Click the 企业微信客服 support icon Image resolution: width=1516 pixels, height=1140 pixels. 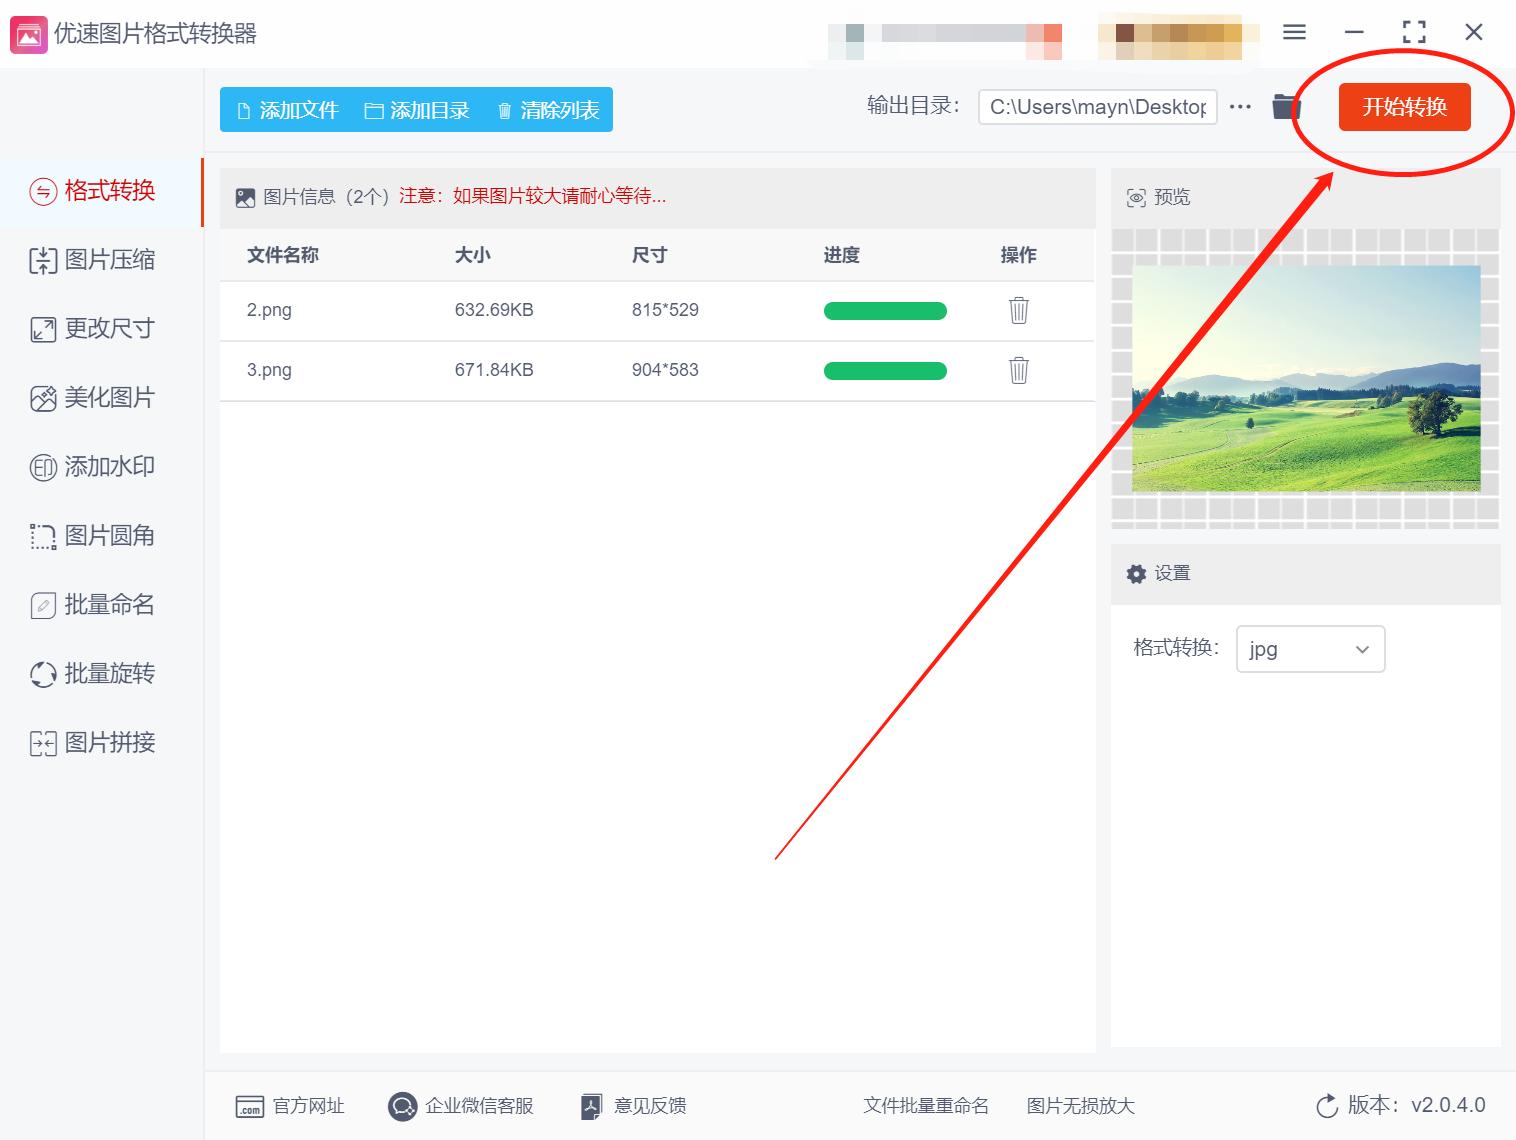click(403, 1106)
